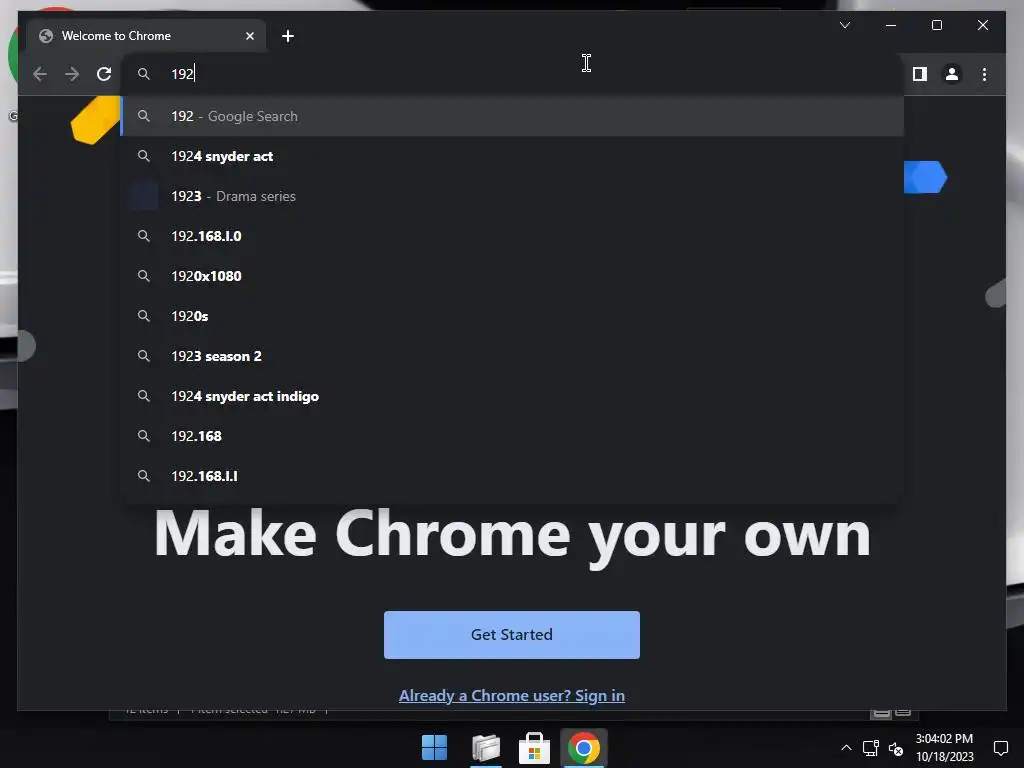Click the 1923 drama series thumbnail

144,196
